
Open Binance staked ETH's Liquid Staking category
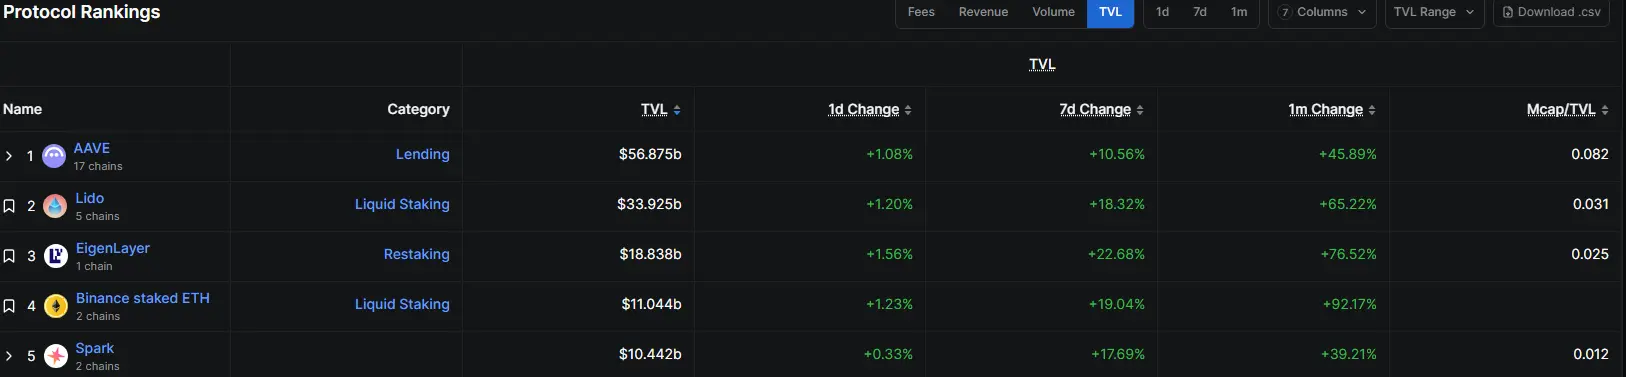point(402,304)
